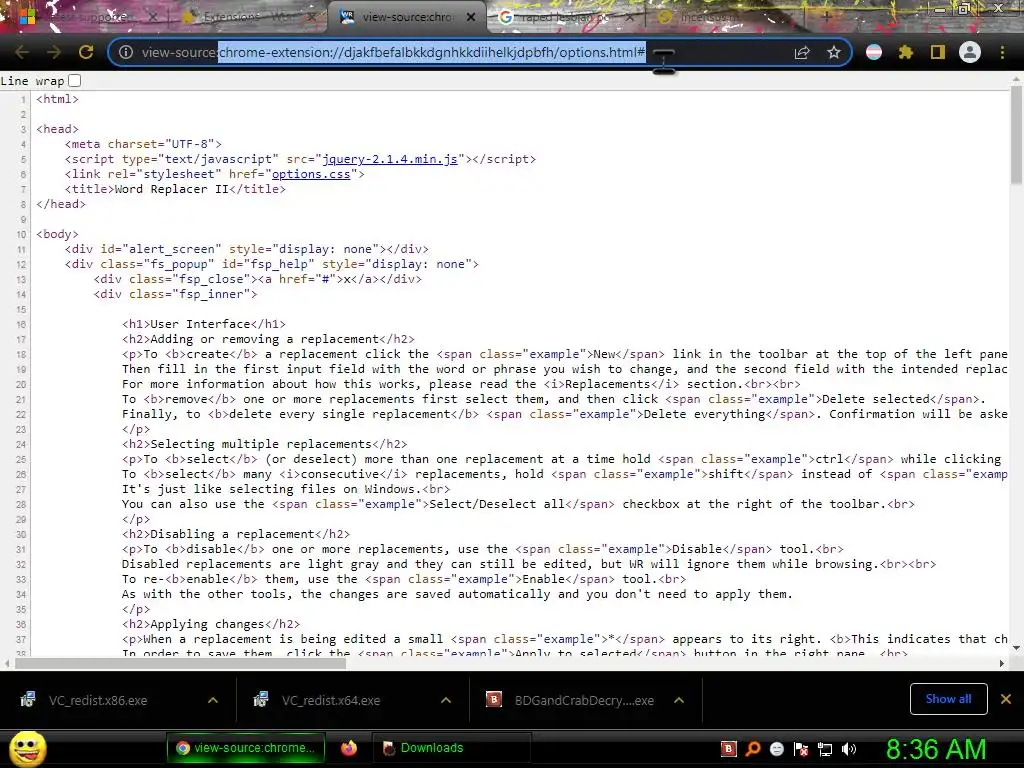The height and width of the screenshot is (768, 1024).
Task: Toggle the browser side panel icon
Action: click(938, 52)
